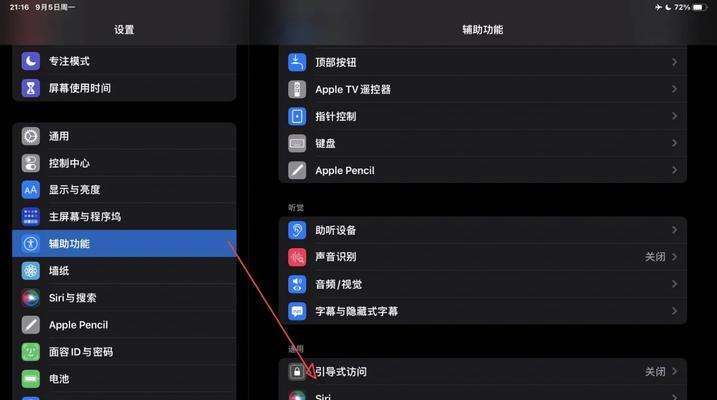The image size is (717, 400).
Task: Open the Pointer Control icon (指针控制)
Action: (297, 116)
